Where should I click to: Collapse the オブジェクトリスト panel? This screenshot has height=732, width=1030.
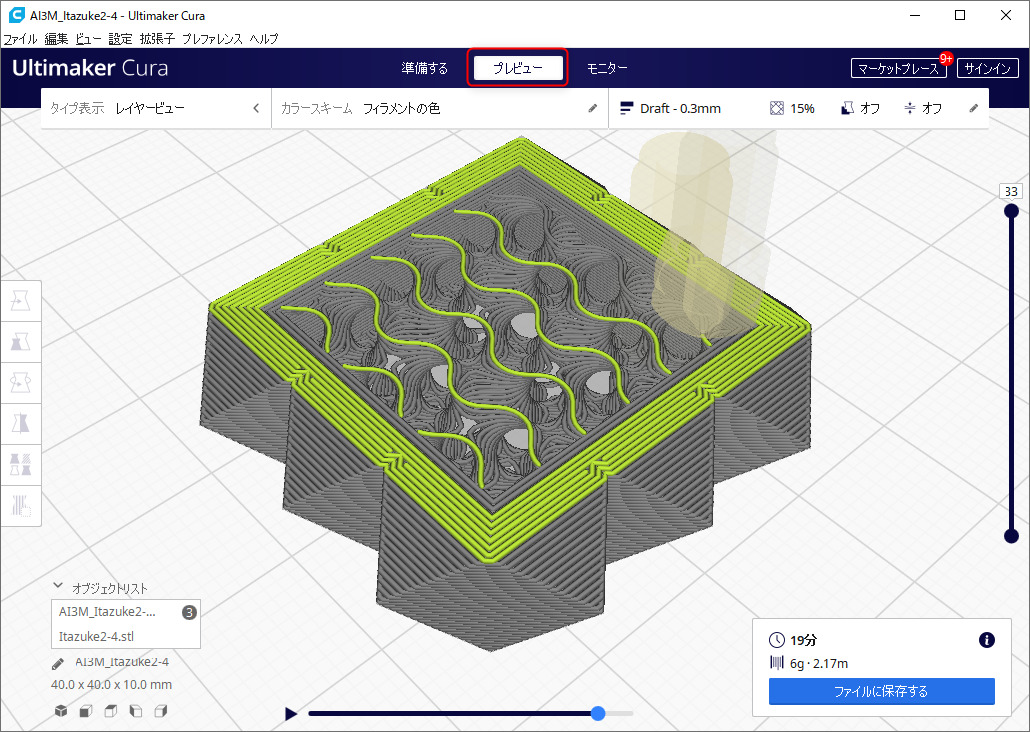58,588
